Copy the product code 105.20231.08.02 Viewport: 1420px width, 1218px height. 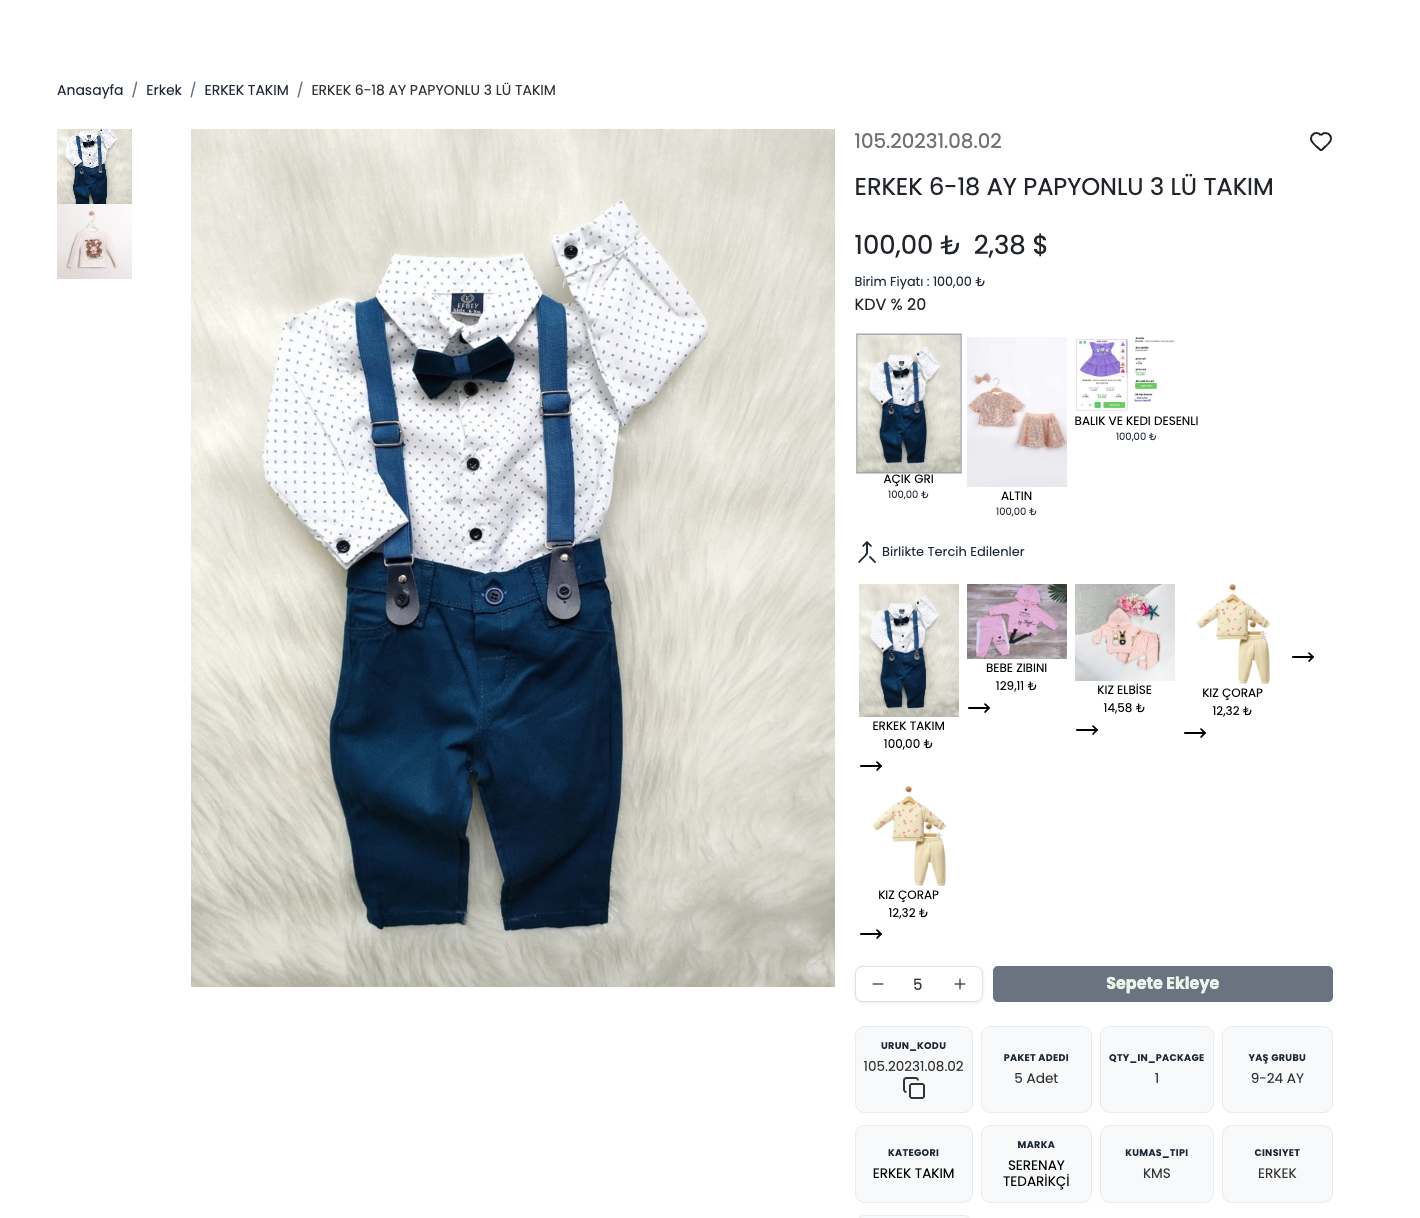[913, 1088]
